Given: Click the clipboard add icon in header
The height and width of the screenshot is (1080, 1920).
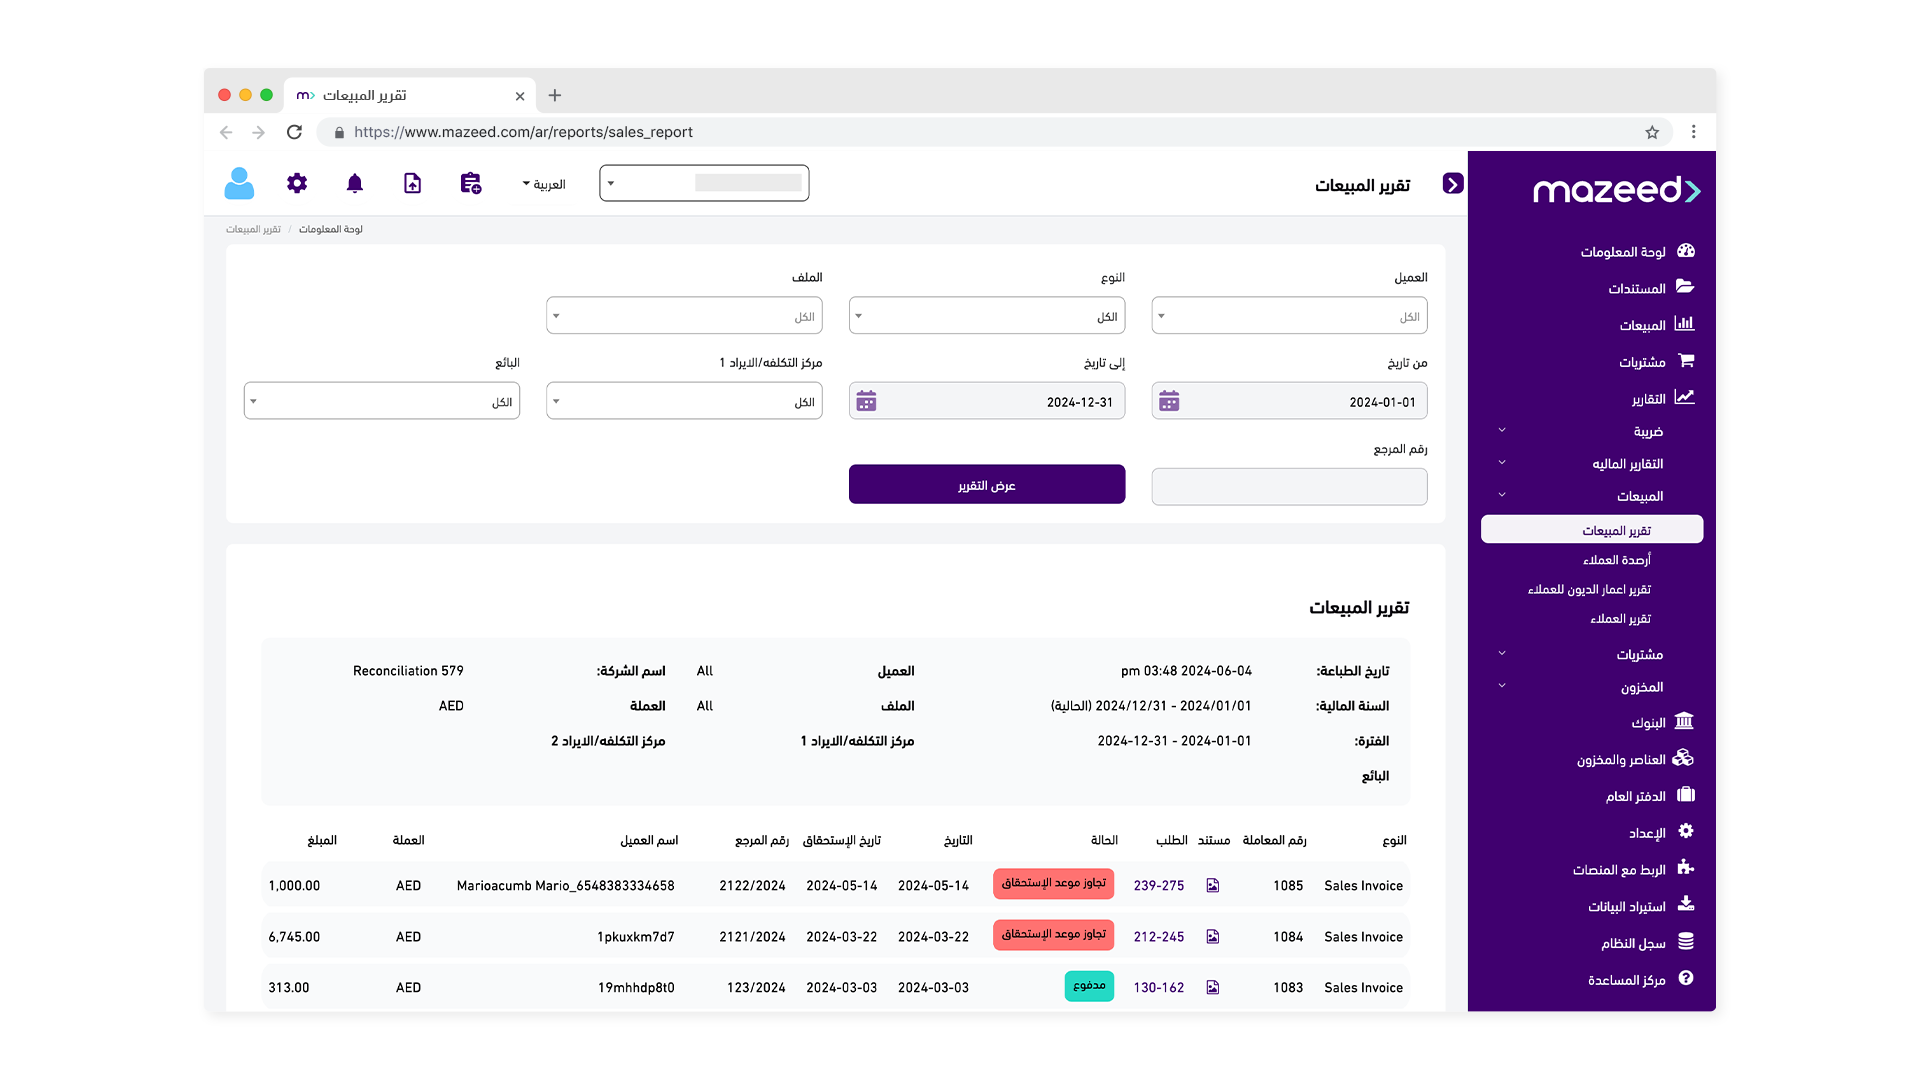Looking at the screenshot, I should pos(471,183).
